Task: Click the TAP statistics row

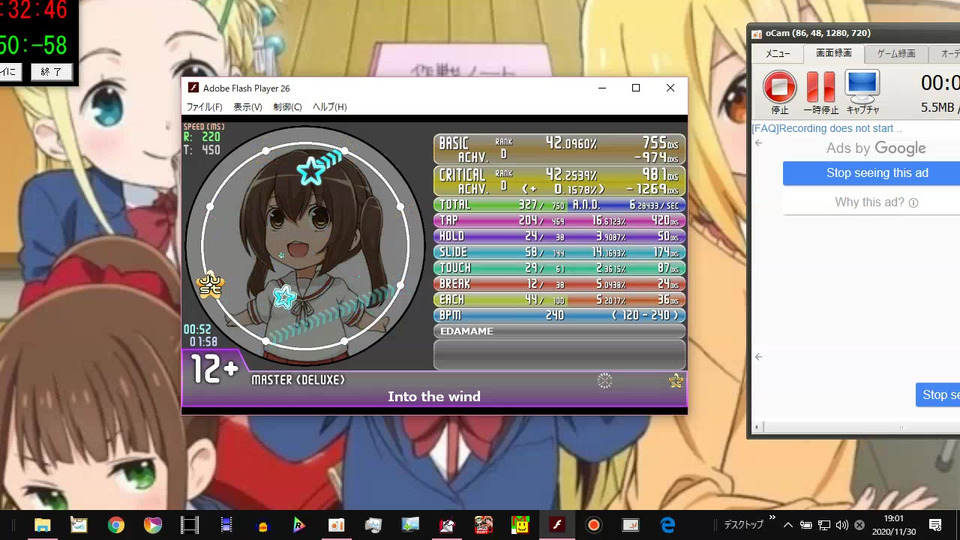Action: tap(559, 220)
